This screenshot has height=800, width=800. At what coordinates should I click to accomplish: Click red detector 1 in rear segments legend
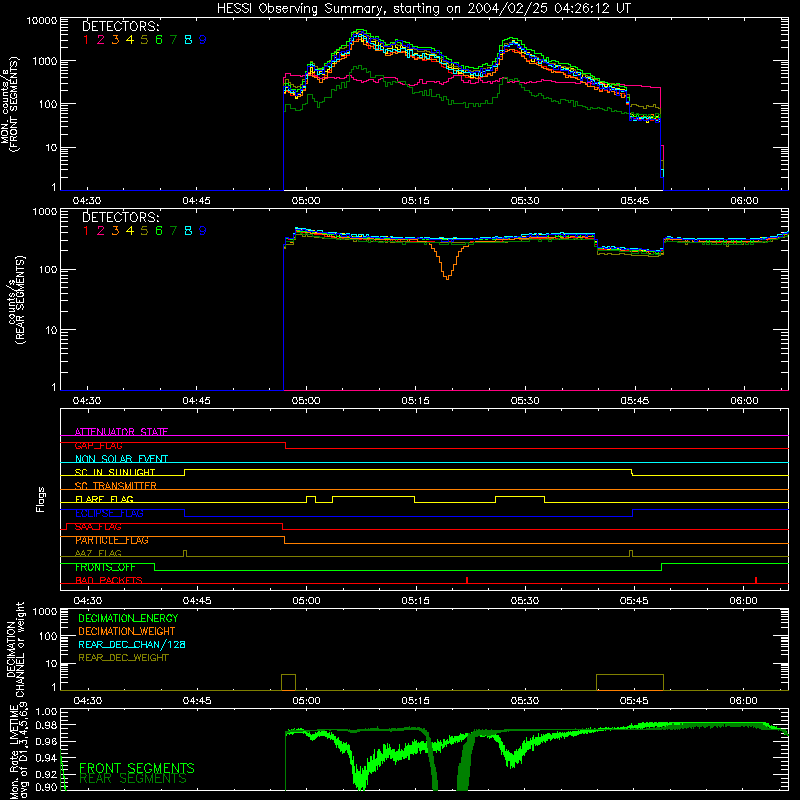click(x=86, y=231)
